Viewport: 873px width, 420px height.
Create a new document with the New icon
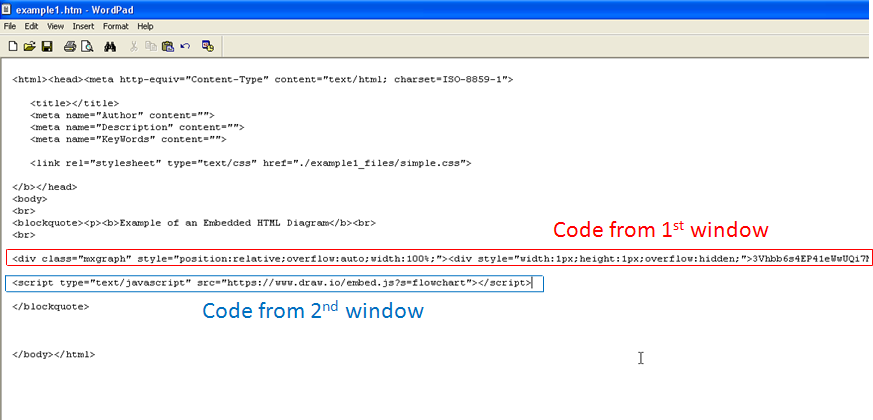tap(12, 47)
